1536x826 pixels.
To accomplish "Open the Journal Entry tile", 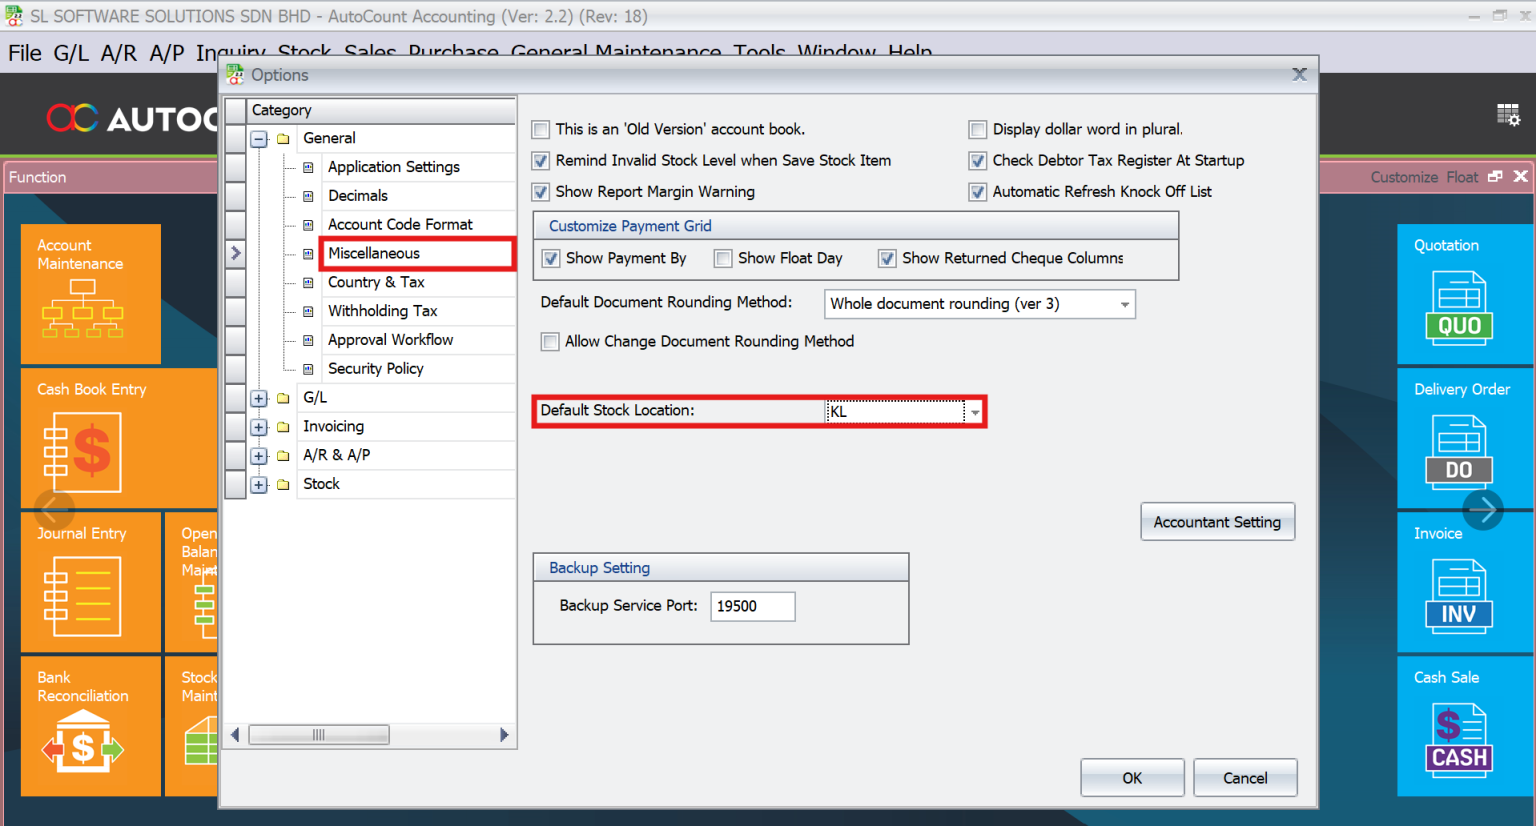I will coord(91,581).
